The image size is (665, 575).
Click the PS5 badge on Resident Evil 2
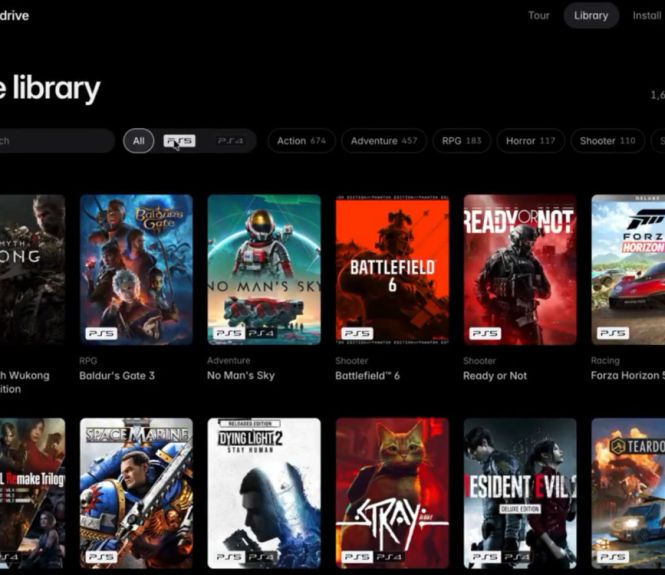(x=485, y=557)
